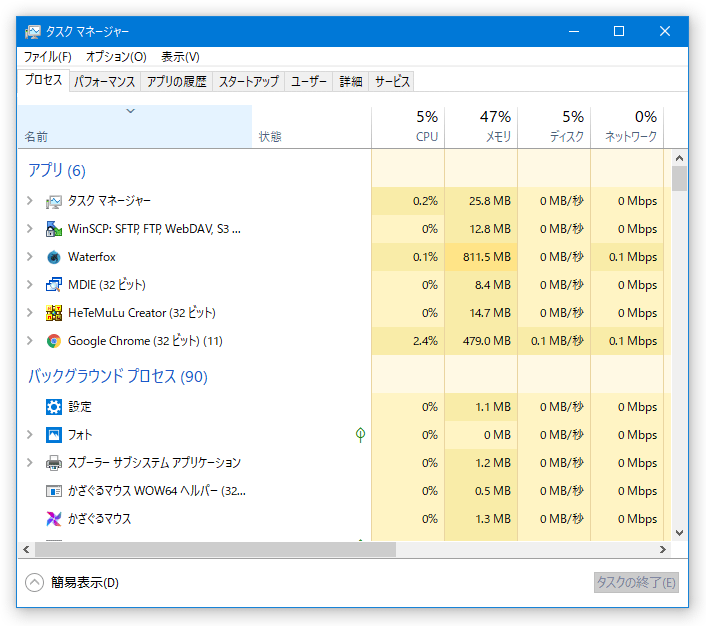
Task: Expand the Google Chrome process group
Action: coord(30,341)
